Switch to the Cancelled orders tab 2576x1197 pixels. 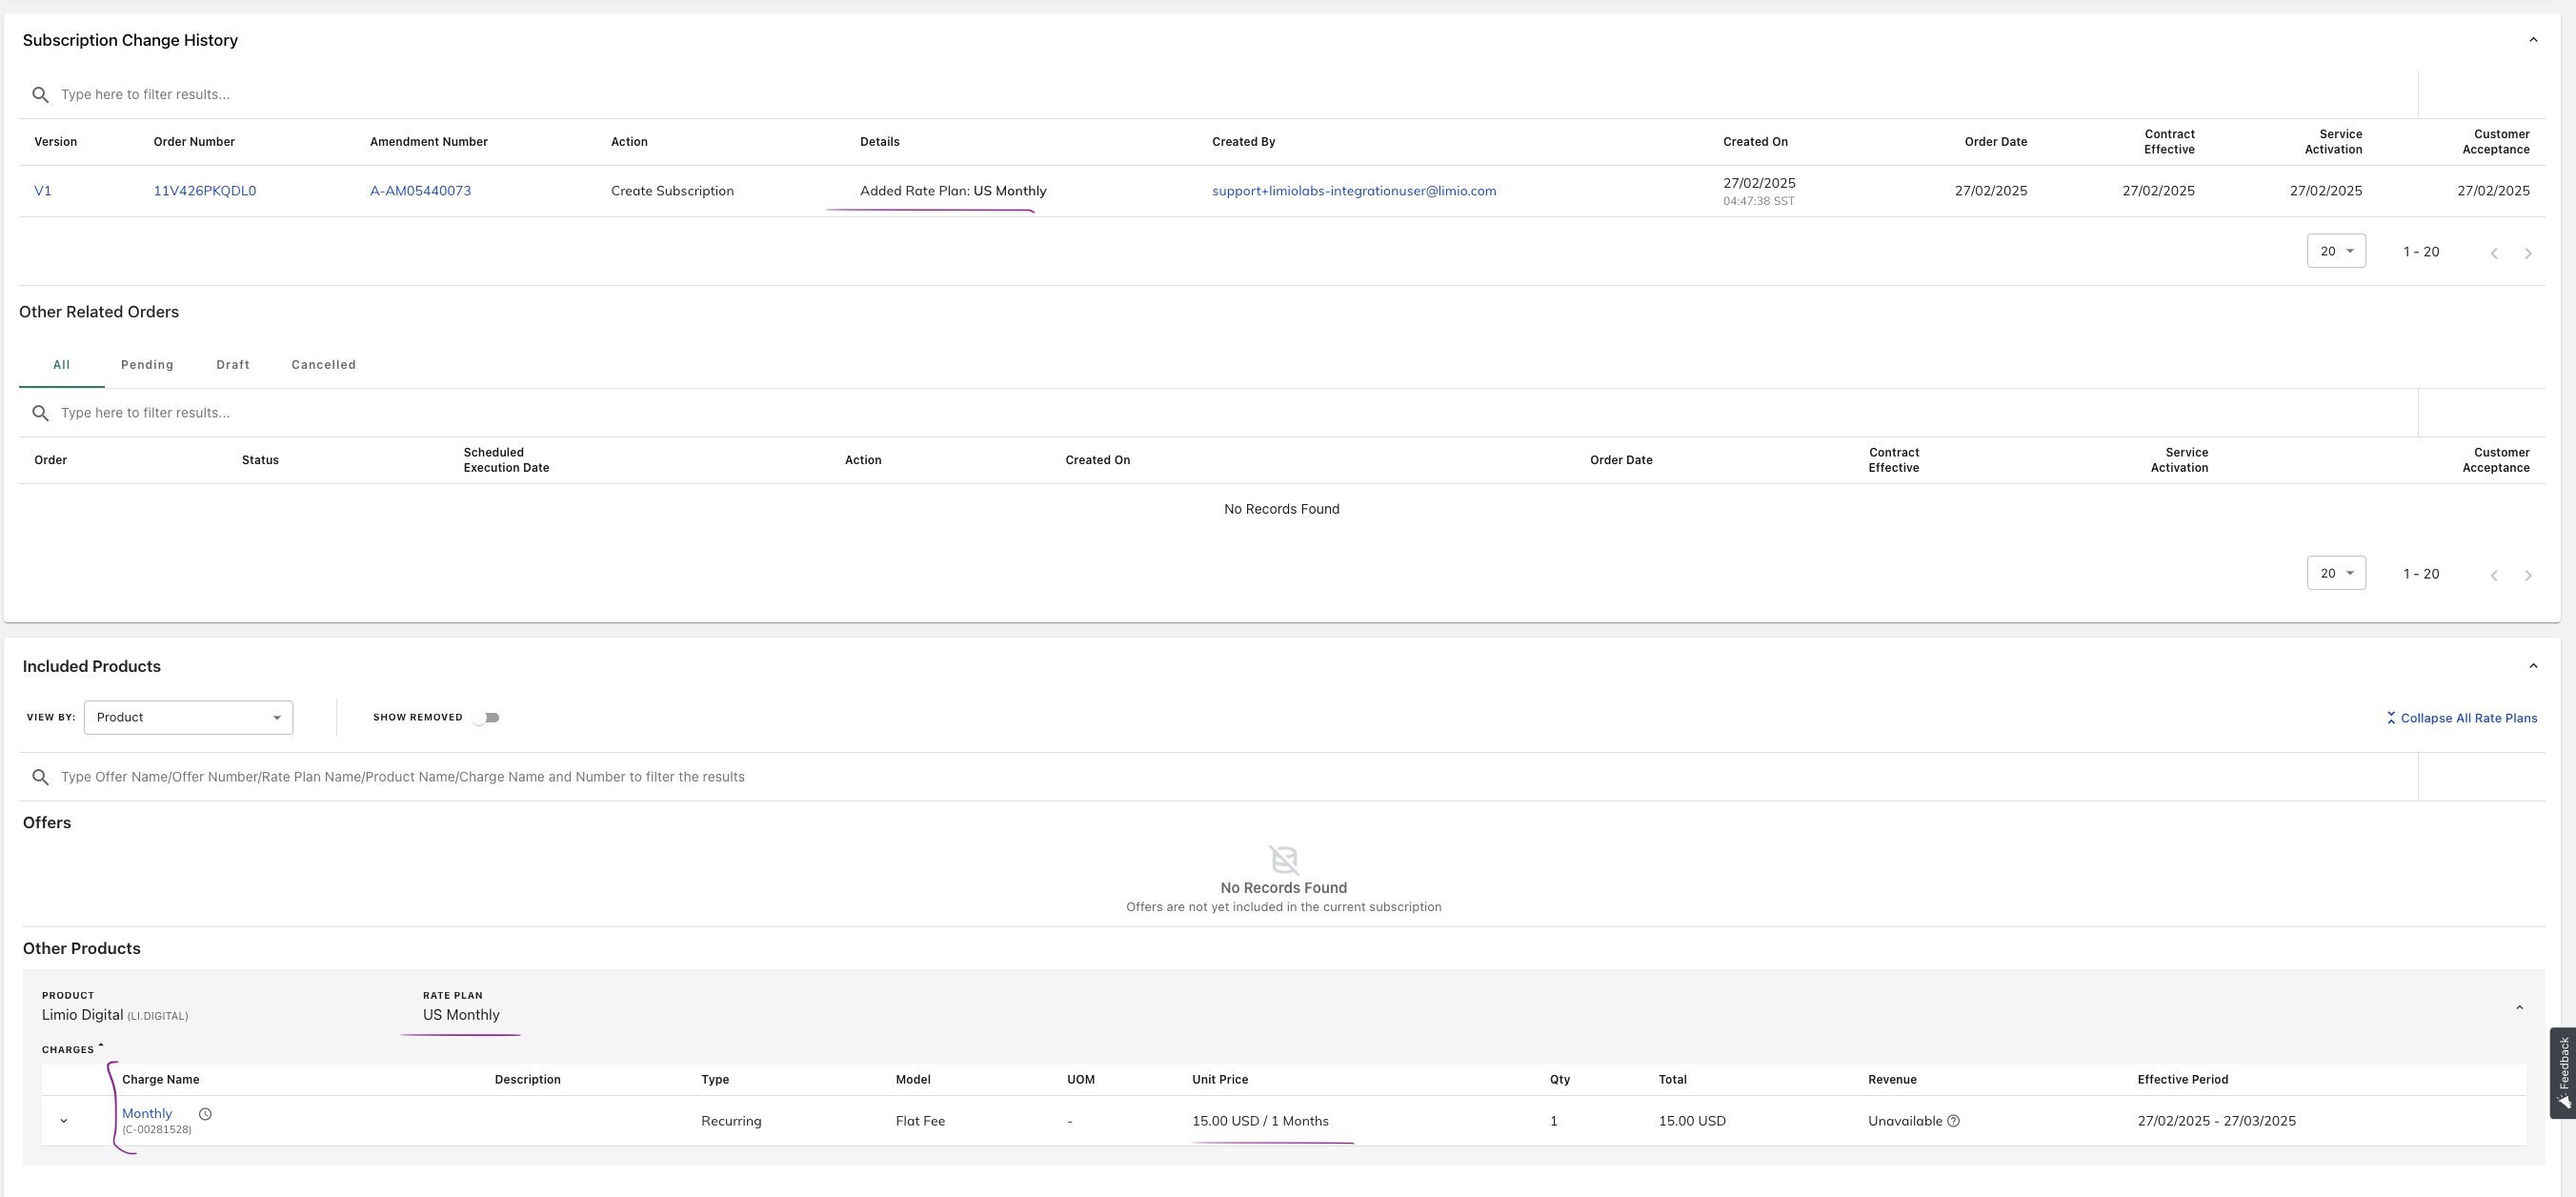(323, 365)
